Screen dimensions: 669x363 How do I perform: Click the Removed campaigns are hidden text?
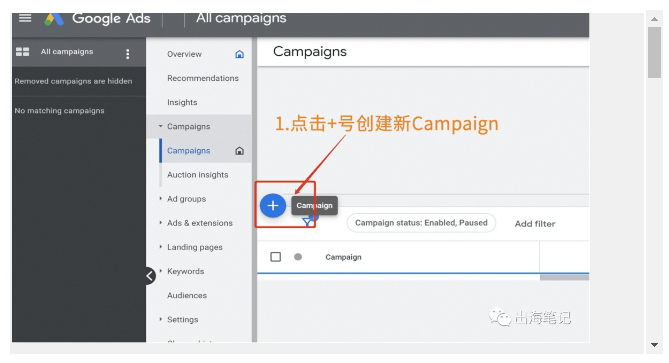pyautogui.click(x=73, y=81)
